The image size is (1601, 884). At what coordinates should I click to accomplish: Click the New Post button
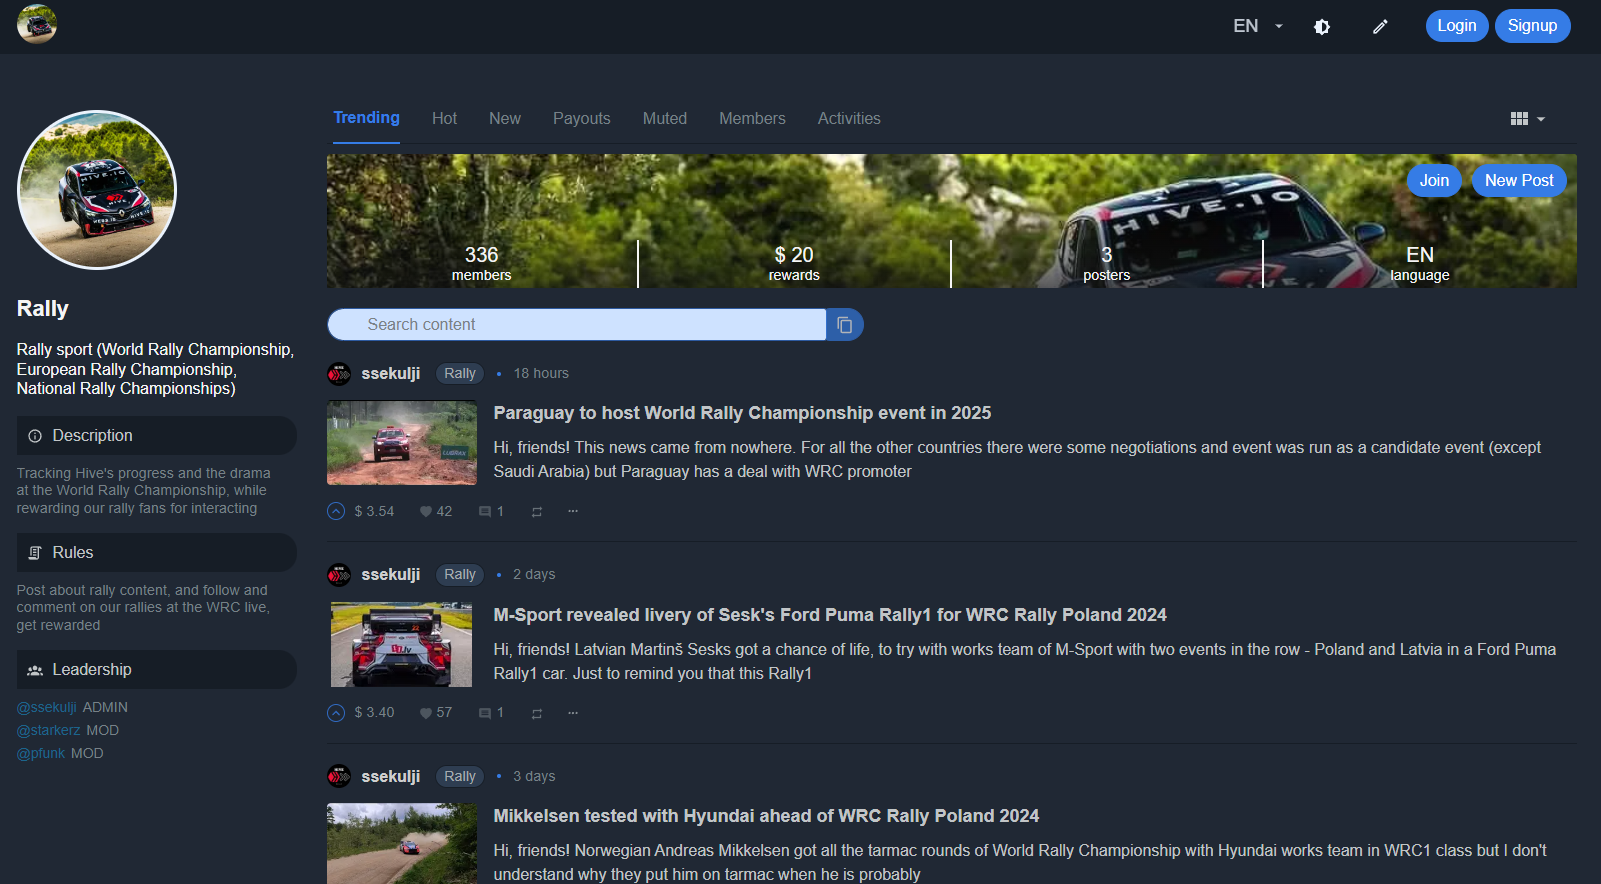(x=1519, y=180)
